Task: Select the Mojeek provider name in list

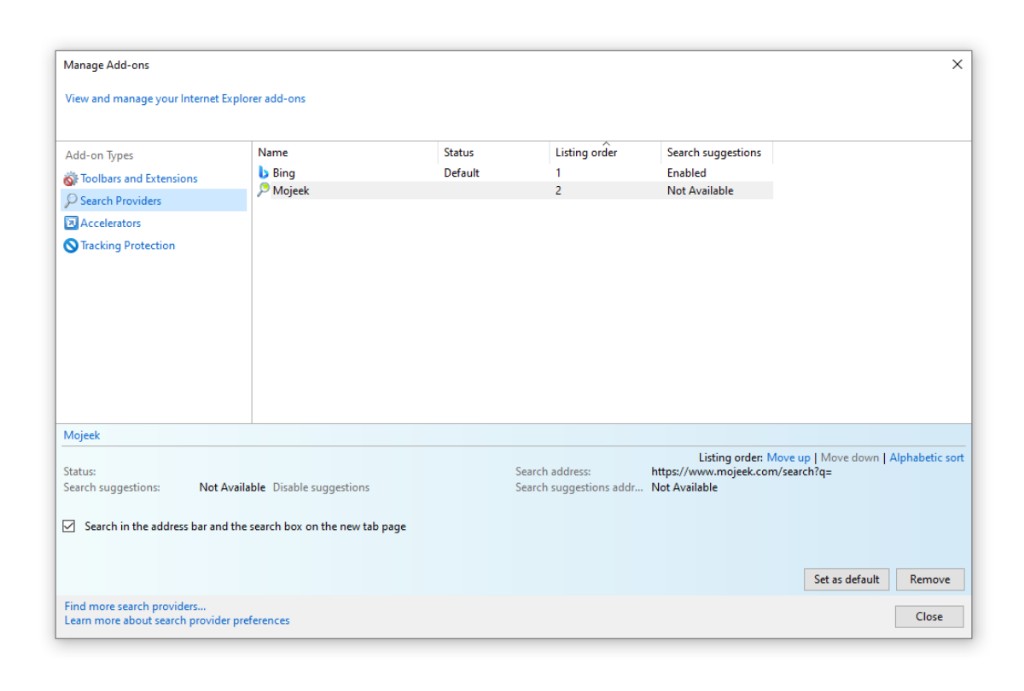Action: 291,191
